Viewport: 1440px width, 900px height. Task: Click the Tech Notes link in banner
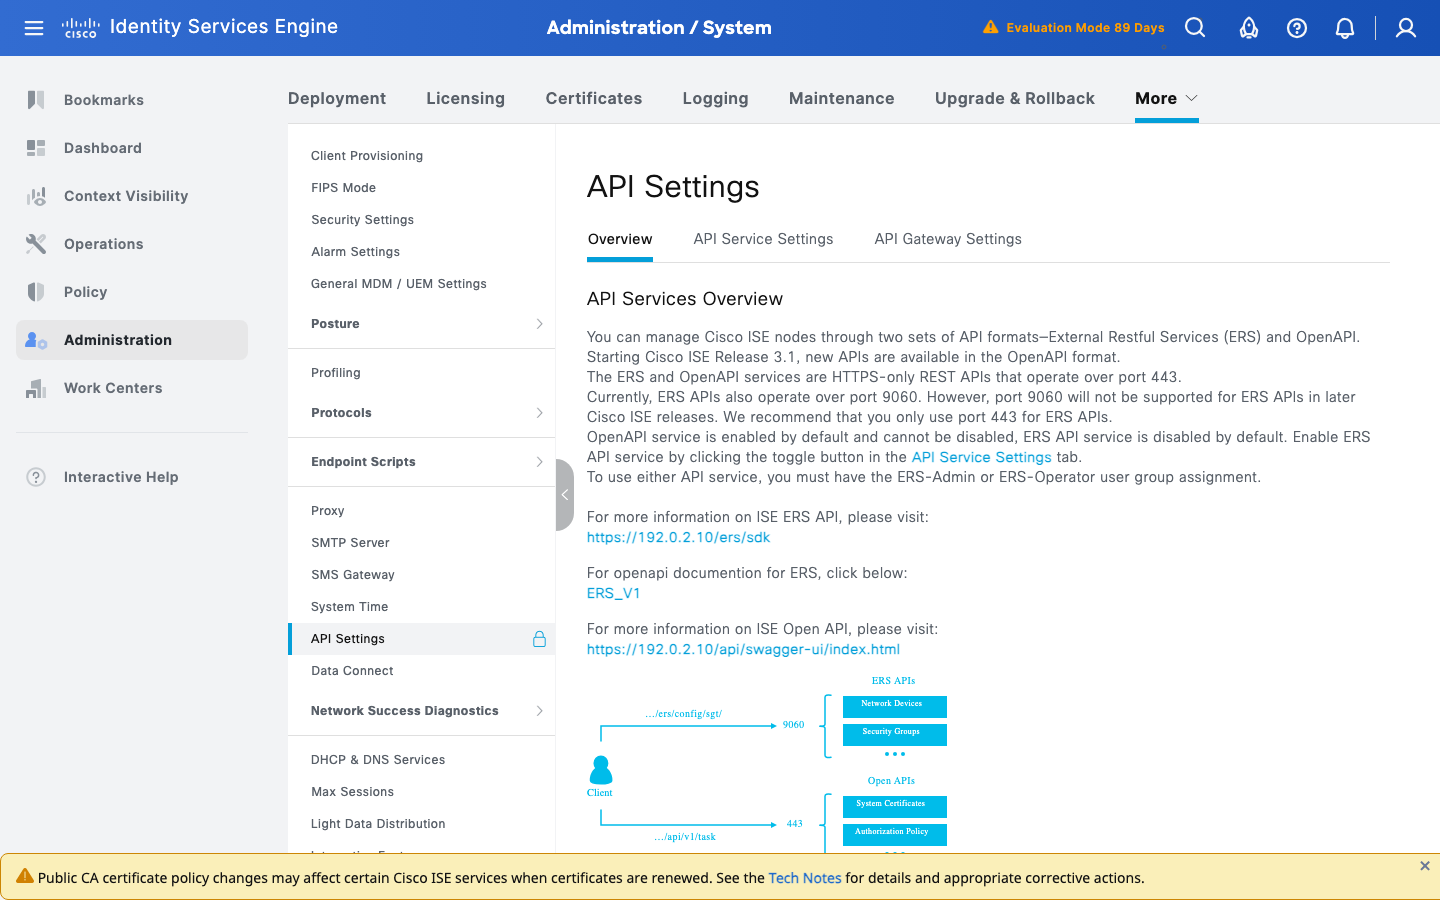coord(805,878)
